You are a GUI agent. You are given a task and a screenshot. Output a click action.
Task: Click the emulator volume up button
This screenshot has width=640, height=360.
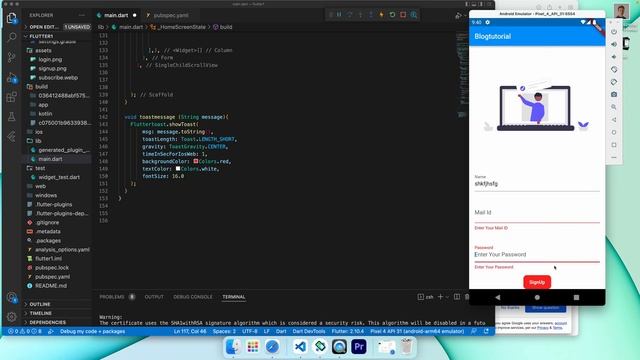tap(614, 44)
